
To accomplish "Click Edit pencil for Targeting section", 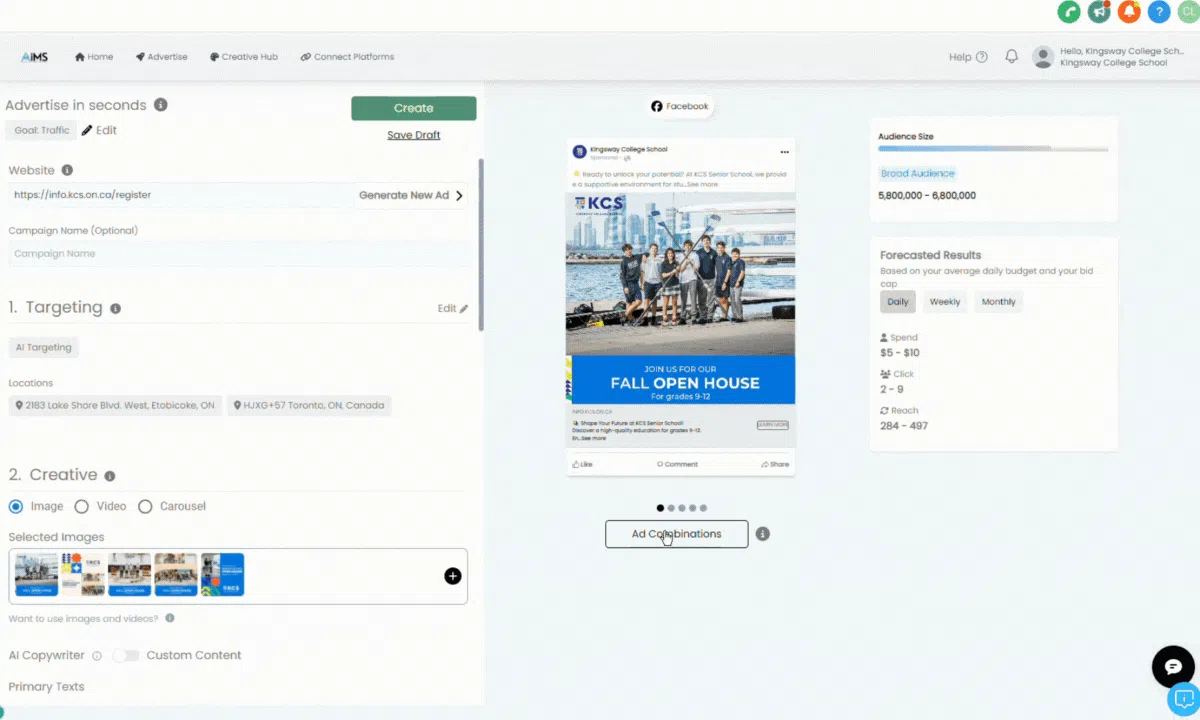I will [x=453, y=308].
